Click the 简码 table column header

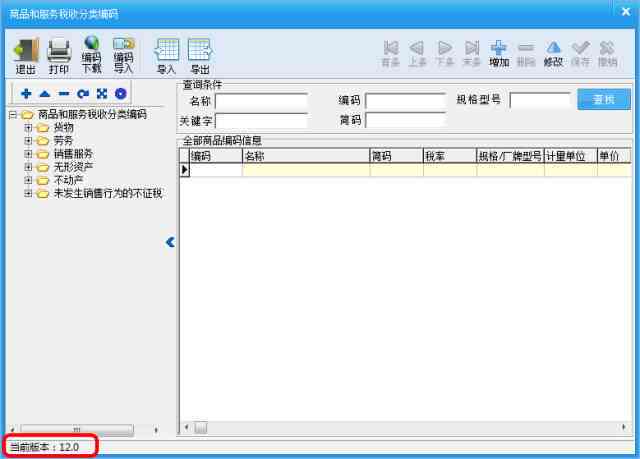396,156
